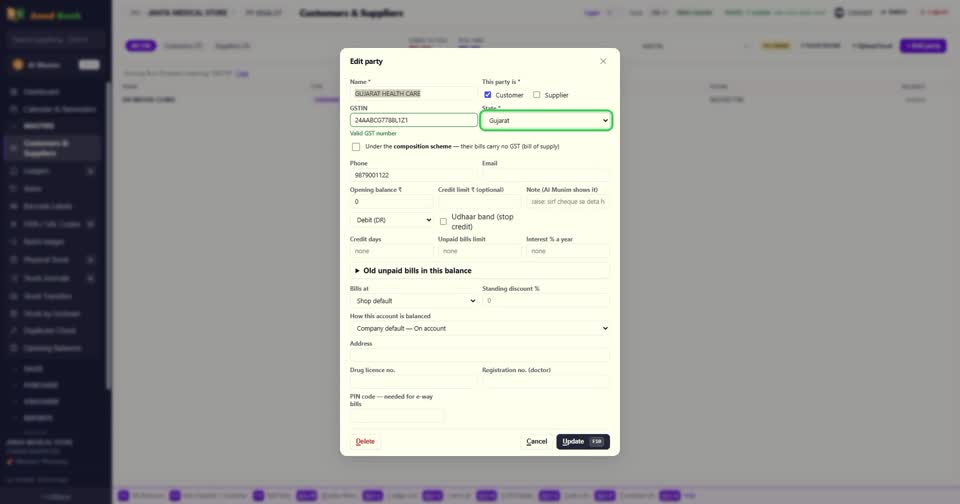
Task: Click the Cancel button
Action: pyautogui.click(x=536, y=442)
